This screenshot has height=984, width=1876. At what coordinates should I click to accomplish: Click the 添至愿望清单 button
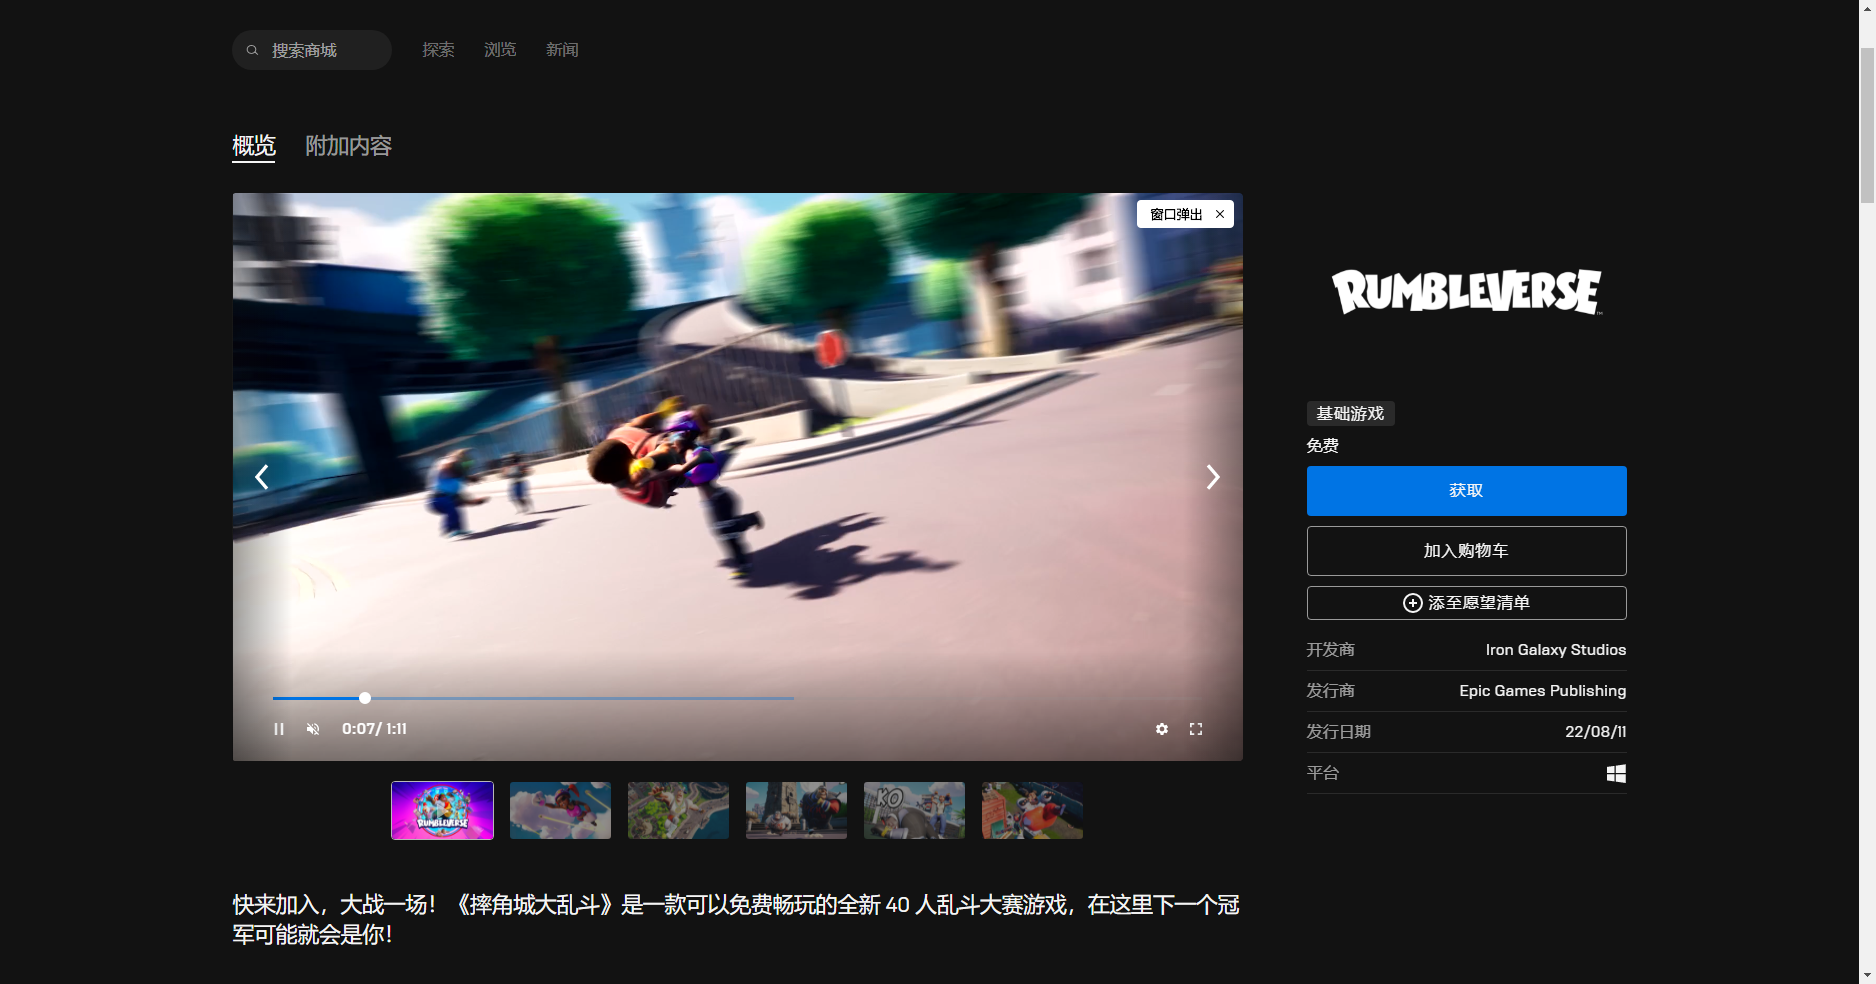coord(1466,603)
